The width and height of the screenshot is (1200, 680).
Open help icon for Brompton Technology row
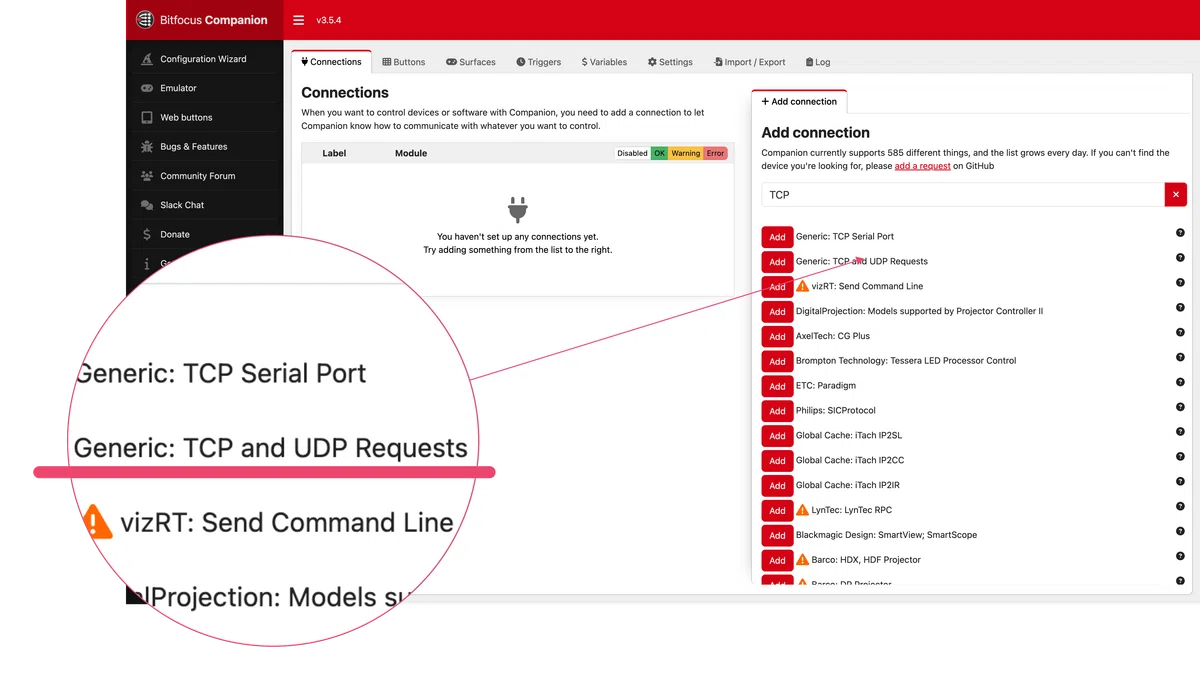[1180, 357]
